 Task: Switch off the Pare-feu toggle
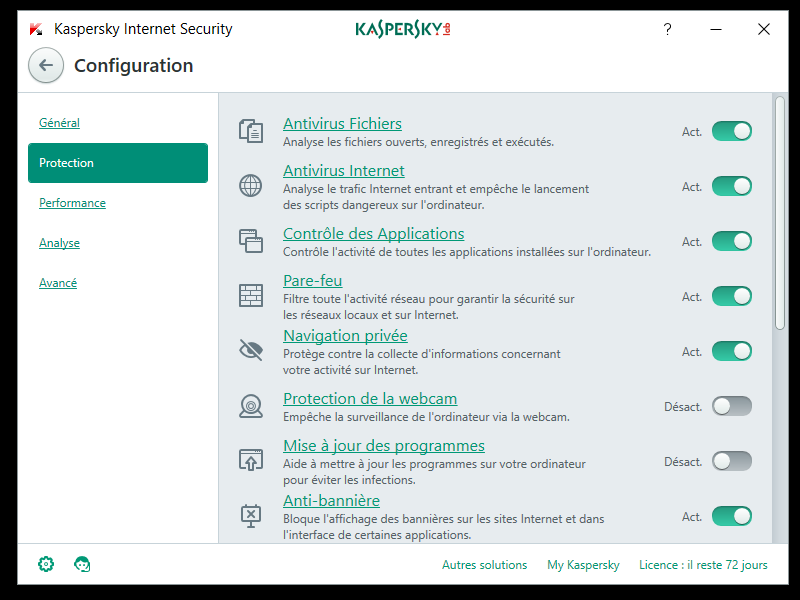pyautogui.click(x=732, y=296)
